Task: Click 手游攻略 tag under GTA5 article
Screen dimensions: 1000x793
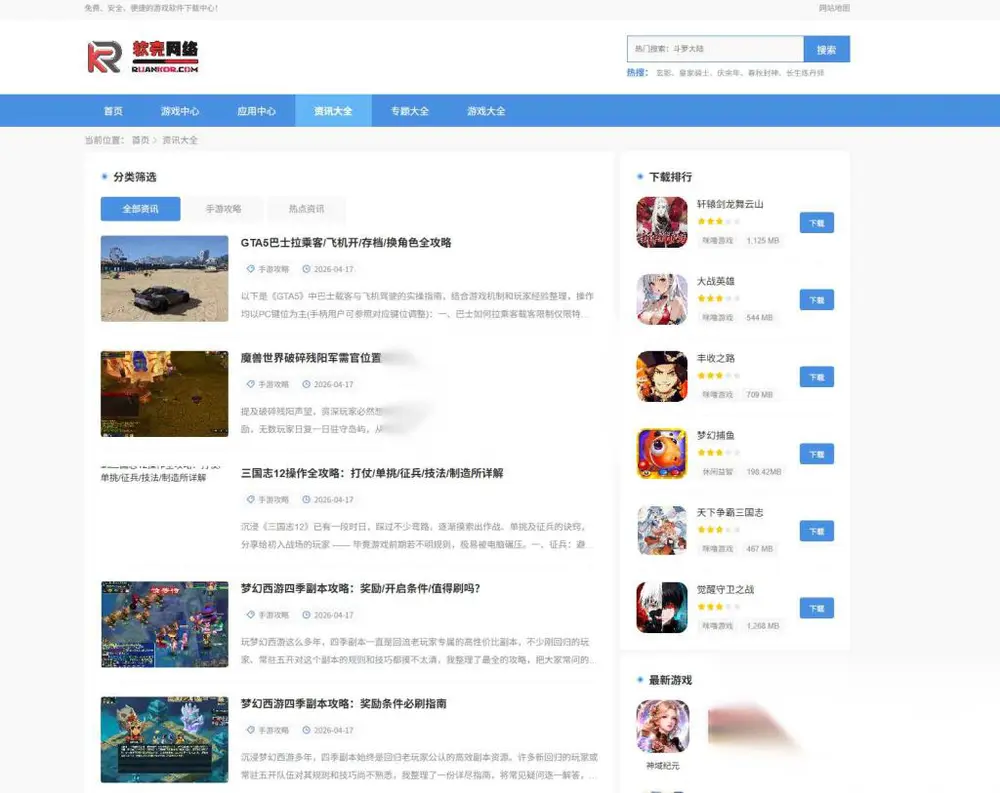Action: pos(268,269)
